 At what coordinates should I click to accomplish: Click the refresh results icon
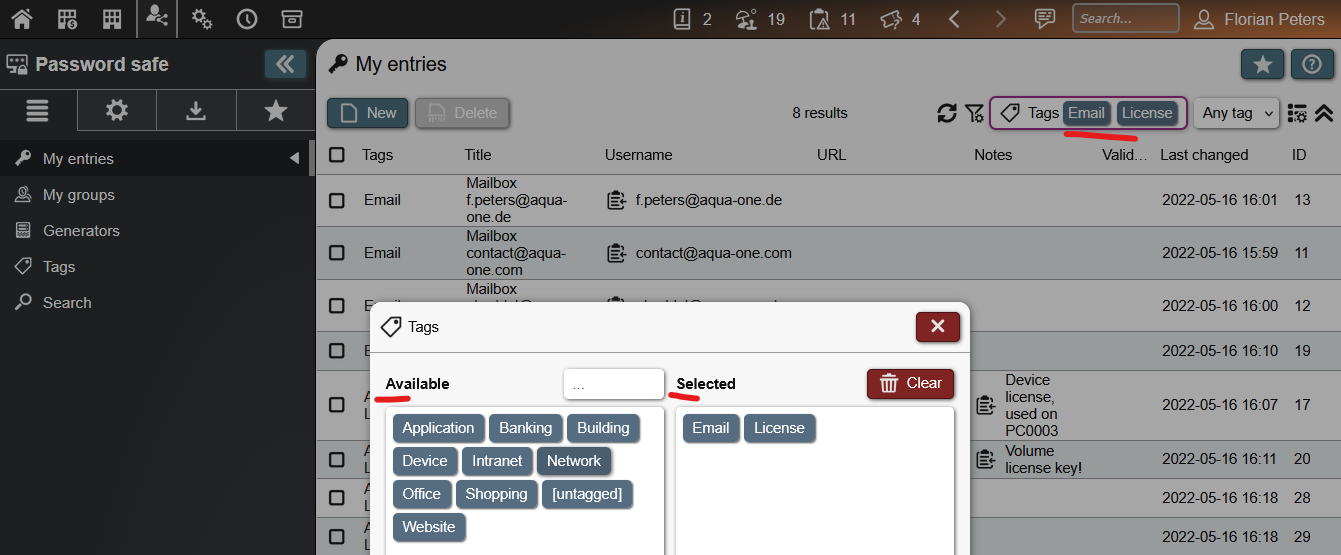946,113
